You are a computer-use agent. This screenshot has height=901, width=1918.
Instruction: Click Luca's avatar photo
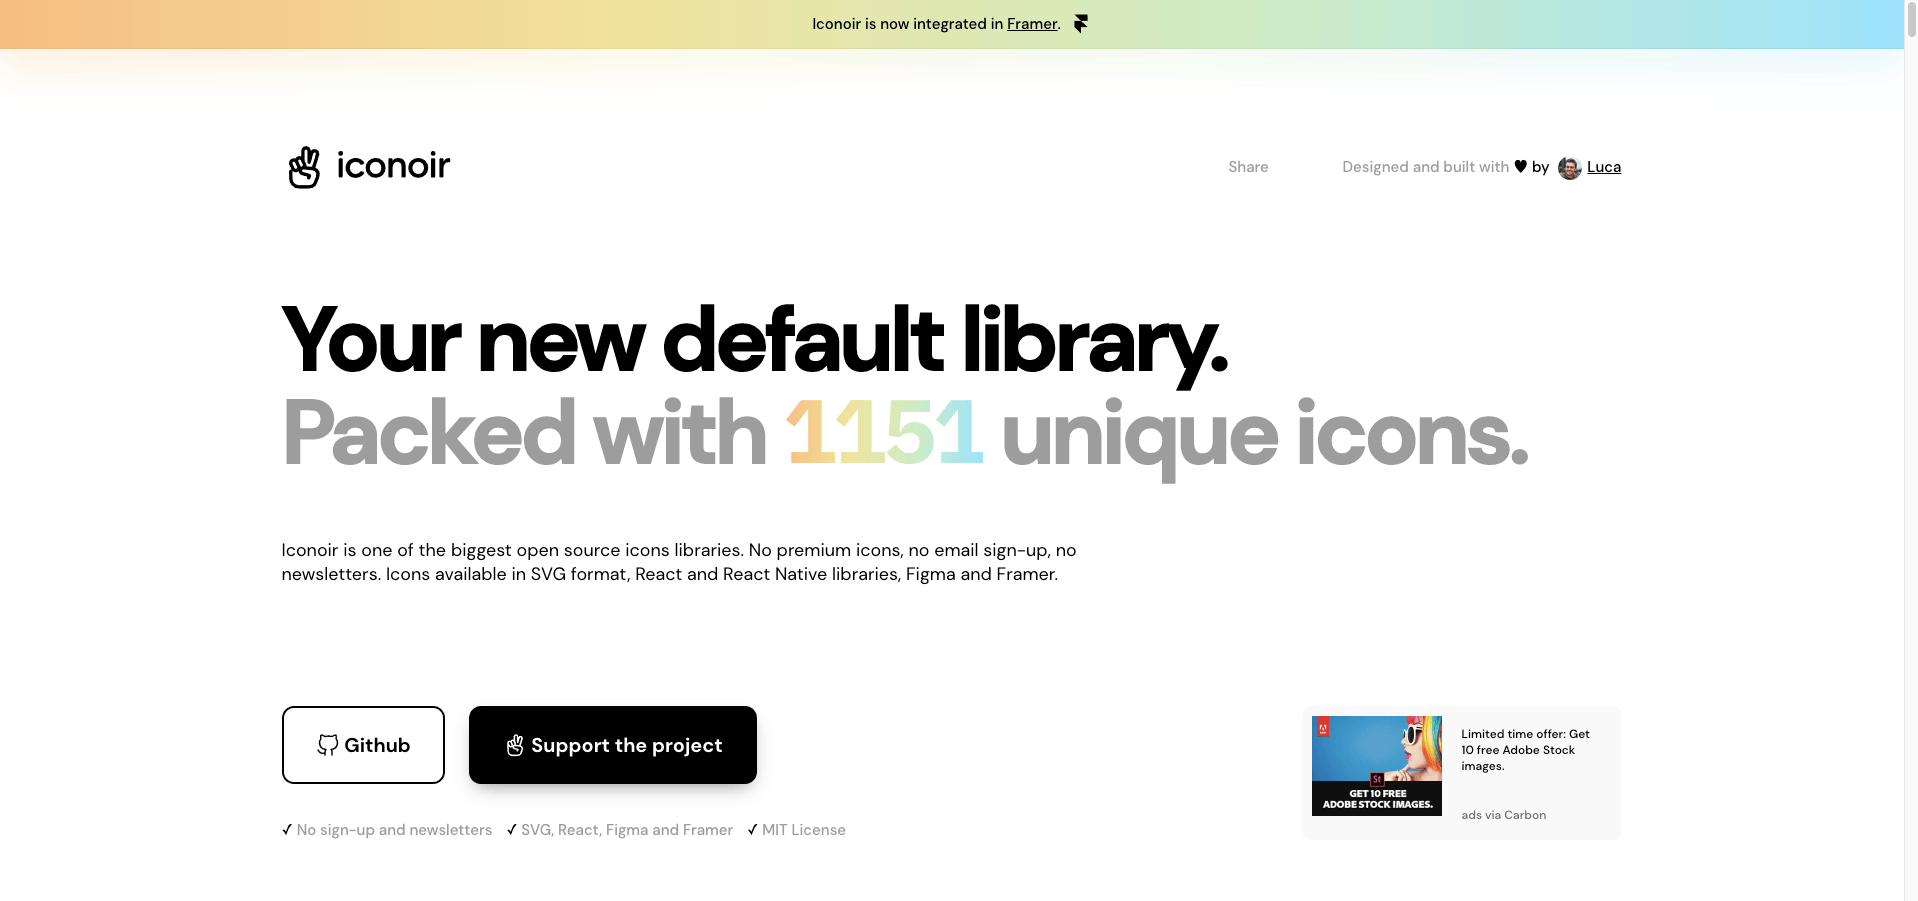1570,168
